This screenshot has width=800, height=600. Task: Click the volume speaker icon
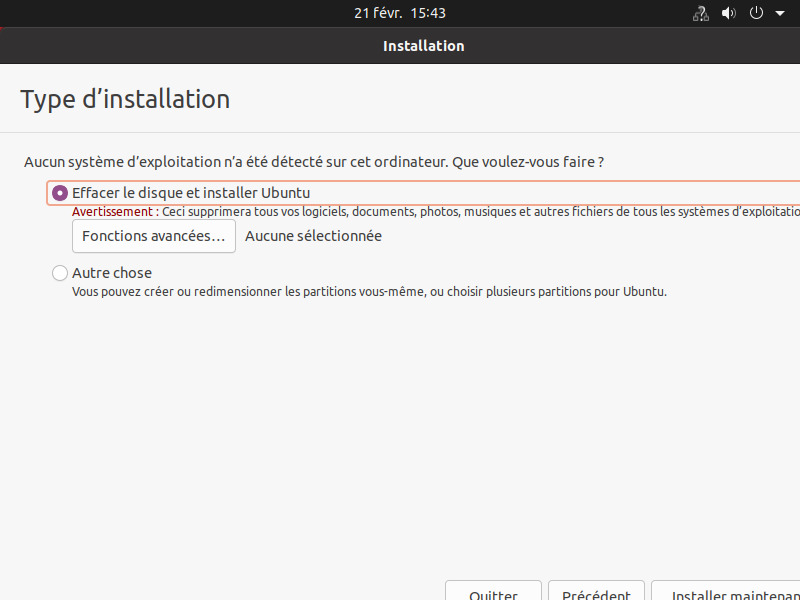click(728, 13)
